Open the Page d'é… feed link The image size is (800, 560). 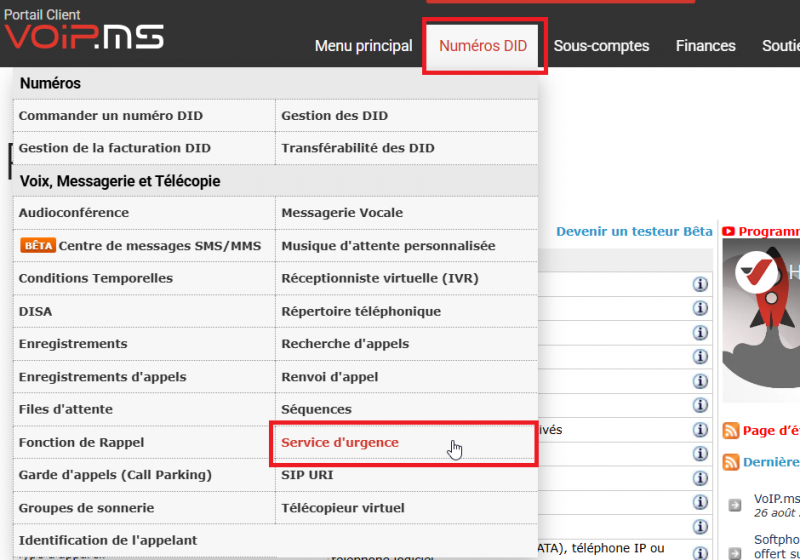click(771, 431)
